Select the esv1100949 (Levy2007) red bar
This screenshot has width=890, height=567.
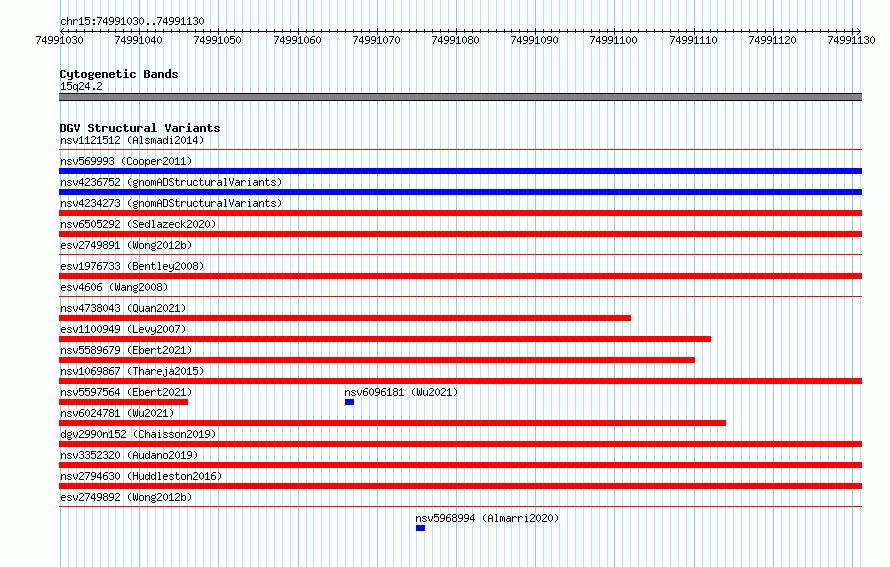pyautogui.click(x=385, y=339)
